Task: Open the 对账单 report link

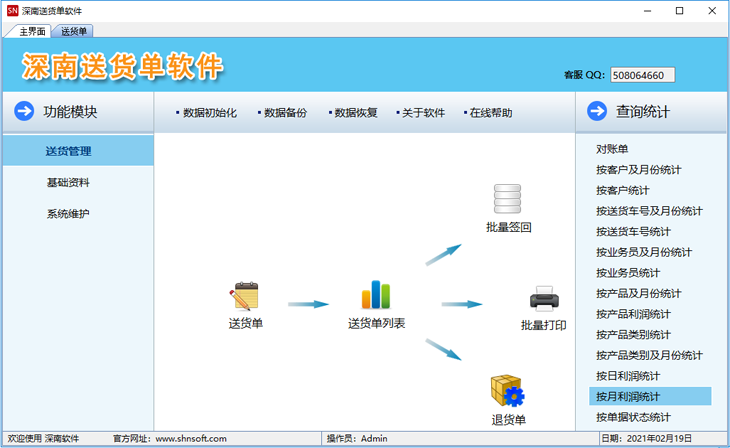Action: click(612, 149)
